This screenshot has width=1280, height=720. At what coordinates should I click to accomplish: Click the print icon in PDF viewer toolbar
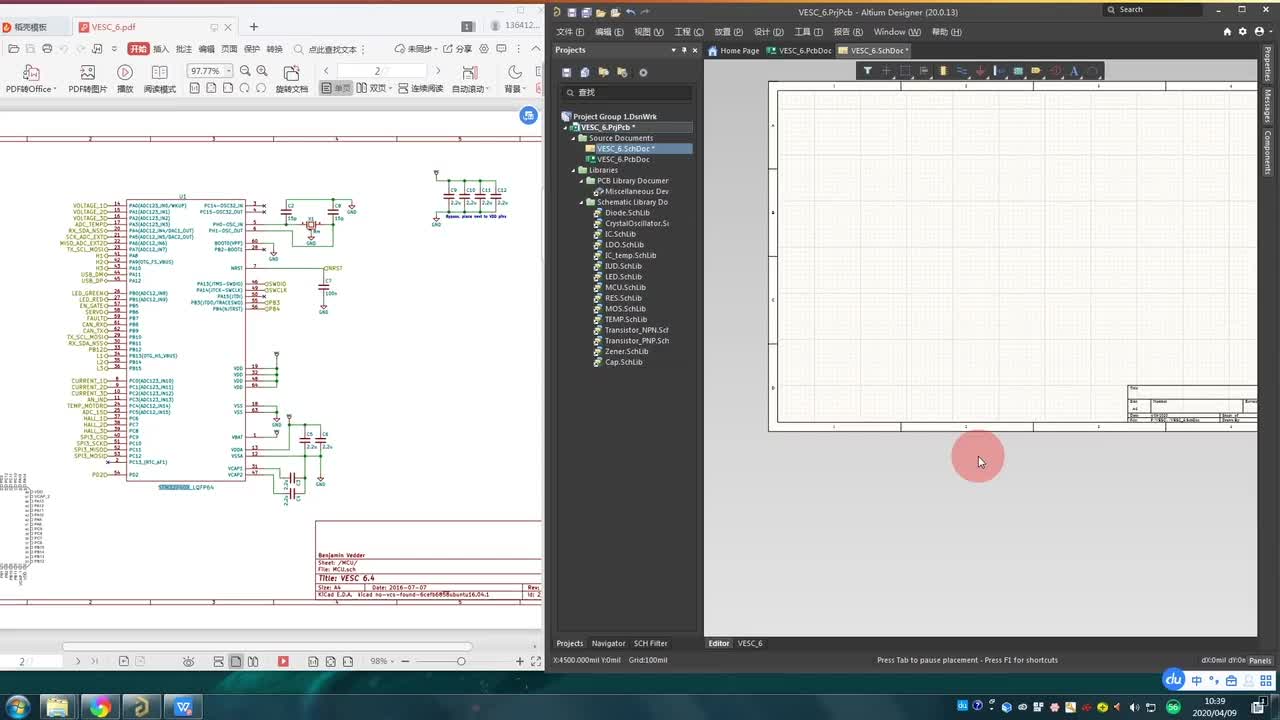(x=45, y=49)
